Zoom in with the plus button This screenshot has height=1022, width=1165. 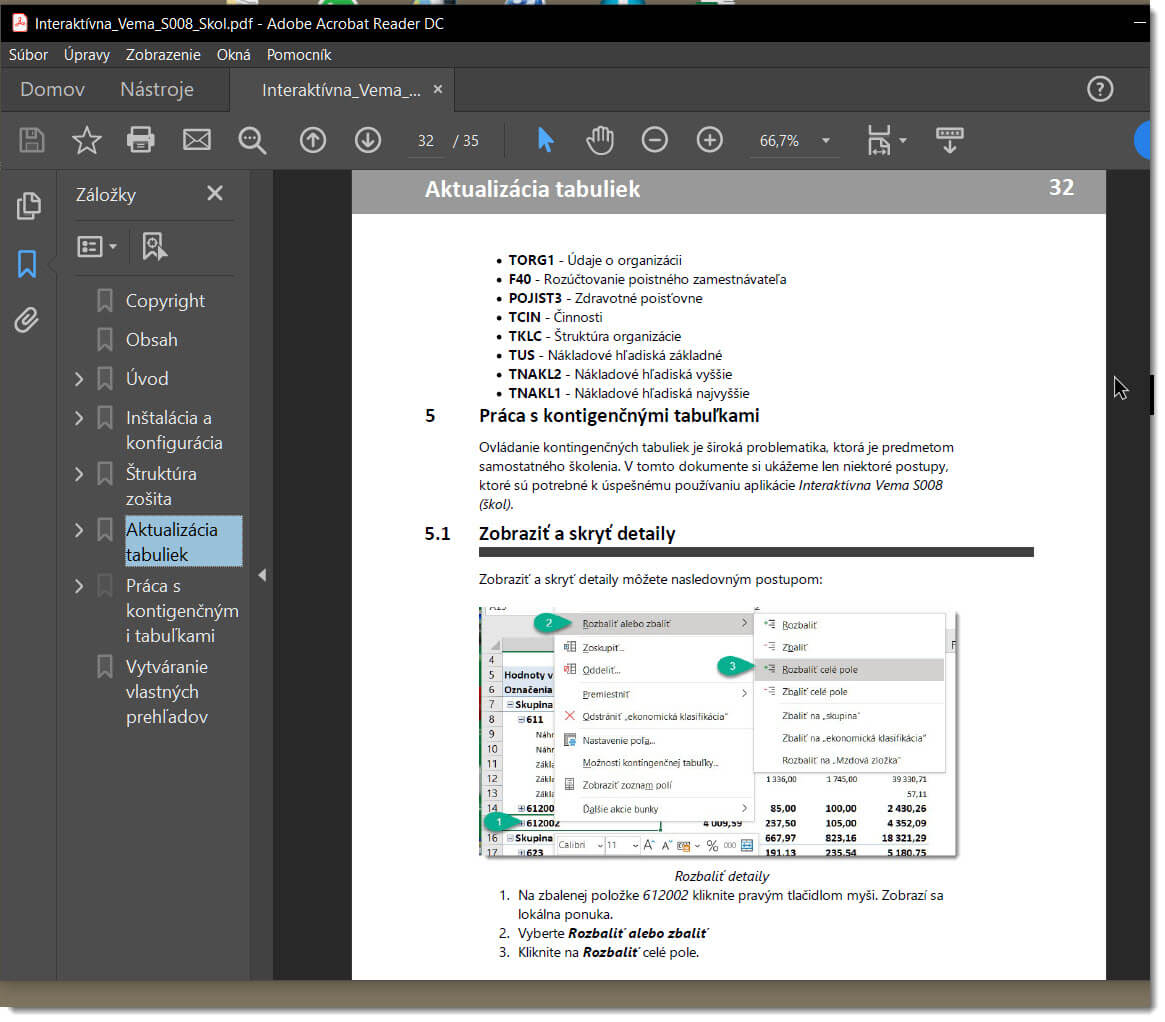coord(710,140)
